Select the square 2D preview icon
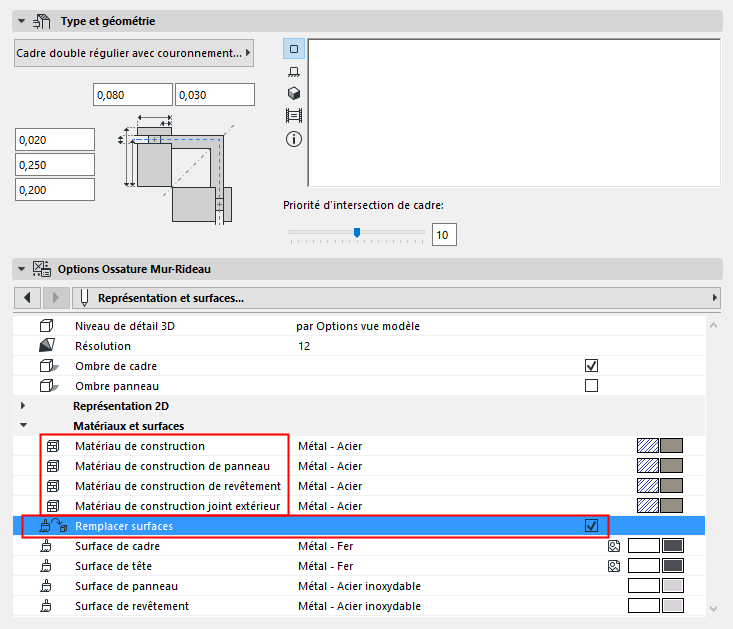733x629 pixels. coord(294,49)
